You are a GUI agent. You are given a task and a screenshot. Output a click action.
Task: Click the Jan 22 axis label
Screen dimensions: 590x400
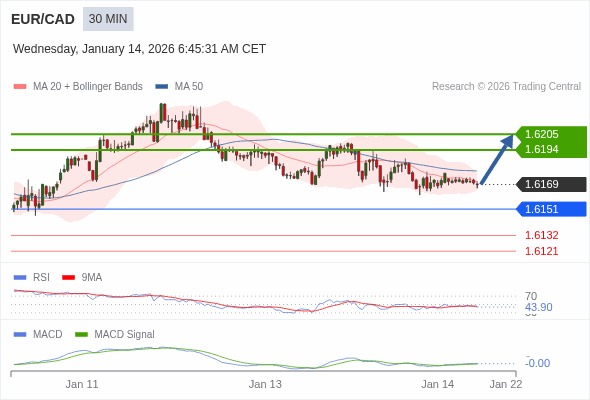coord(506,384)
